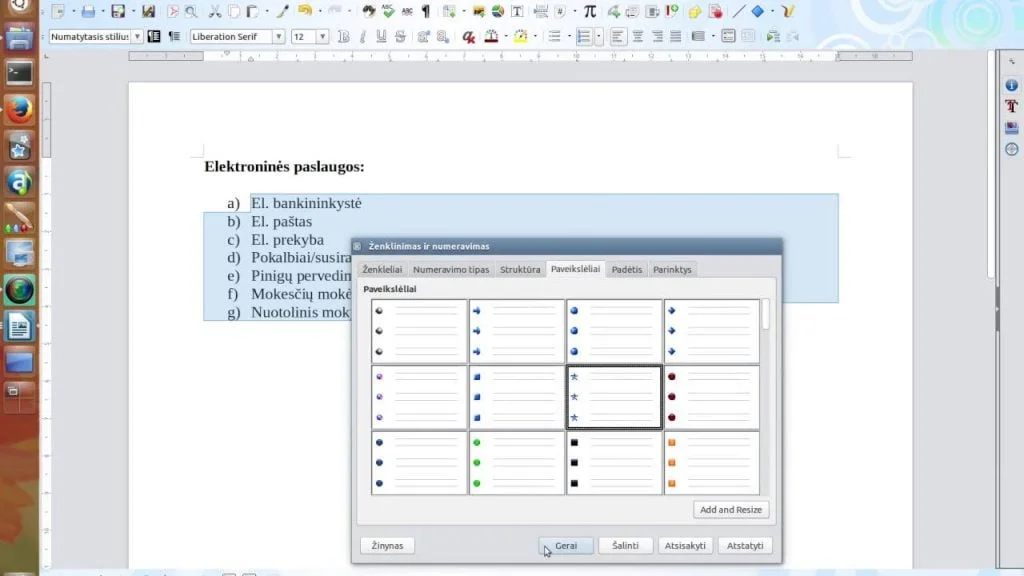Viewport: 1024px width, 576px height.
Task: Open the Print Preview magnifier icon
Action: click(191, 12)
